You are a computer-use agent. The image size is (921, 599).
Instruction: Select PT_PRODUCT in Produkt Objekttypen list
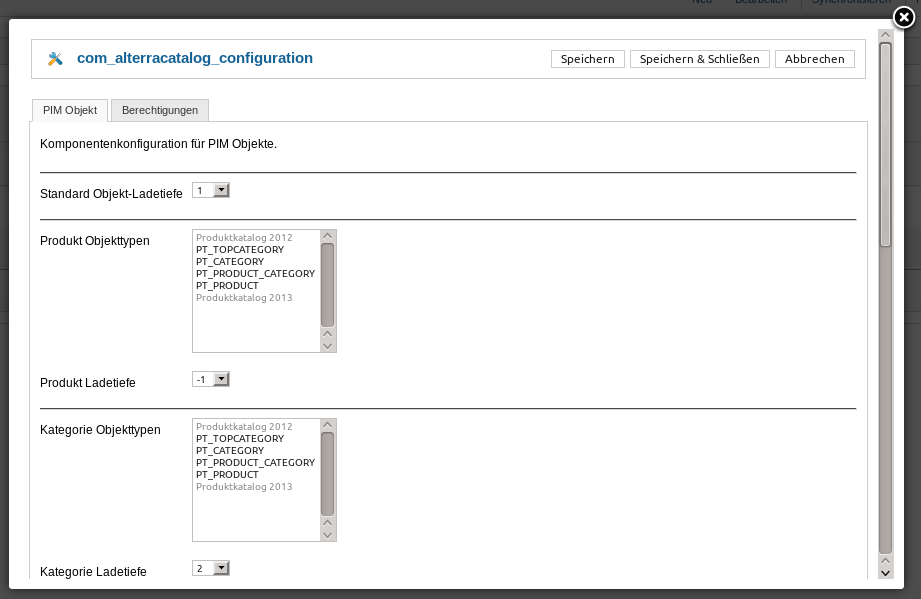pos(227,286)
